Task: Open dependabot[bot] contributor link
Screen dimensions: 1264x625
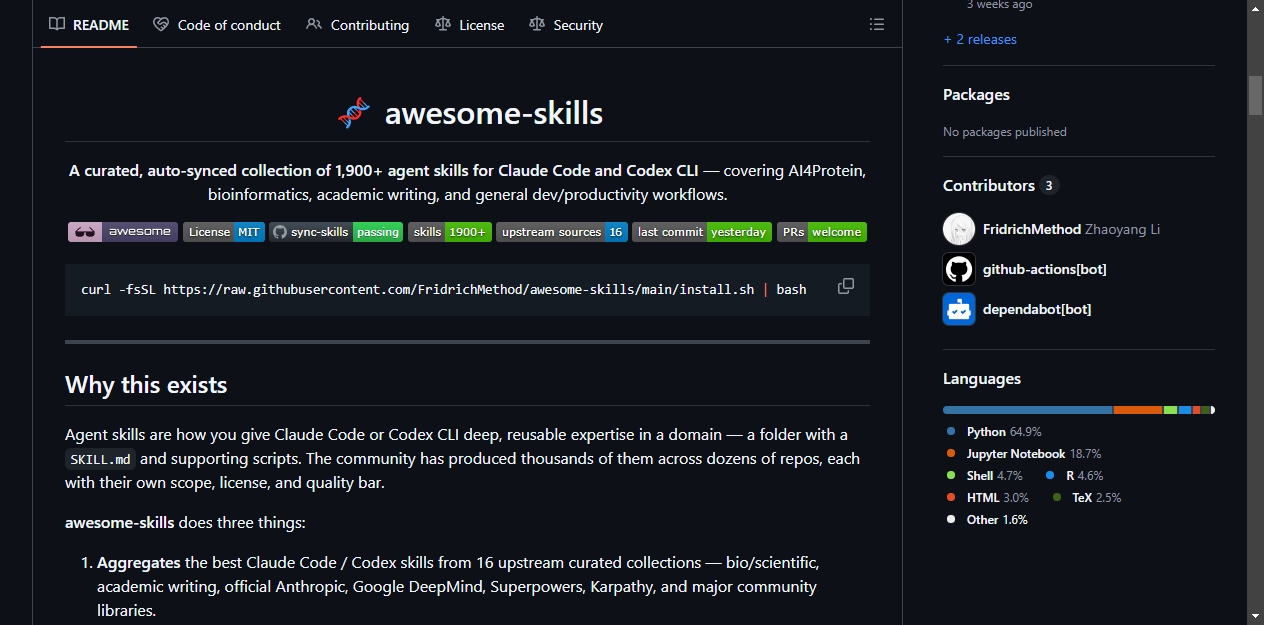Action: click(1037, 309)
